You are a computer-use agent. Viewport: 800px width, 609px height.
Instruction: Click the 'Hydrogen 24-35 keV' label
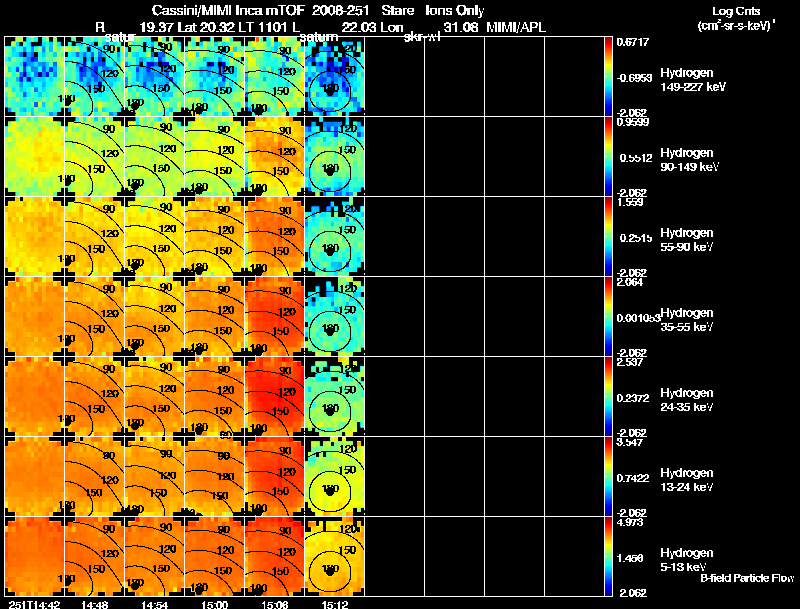click(687, 400)
